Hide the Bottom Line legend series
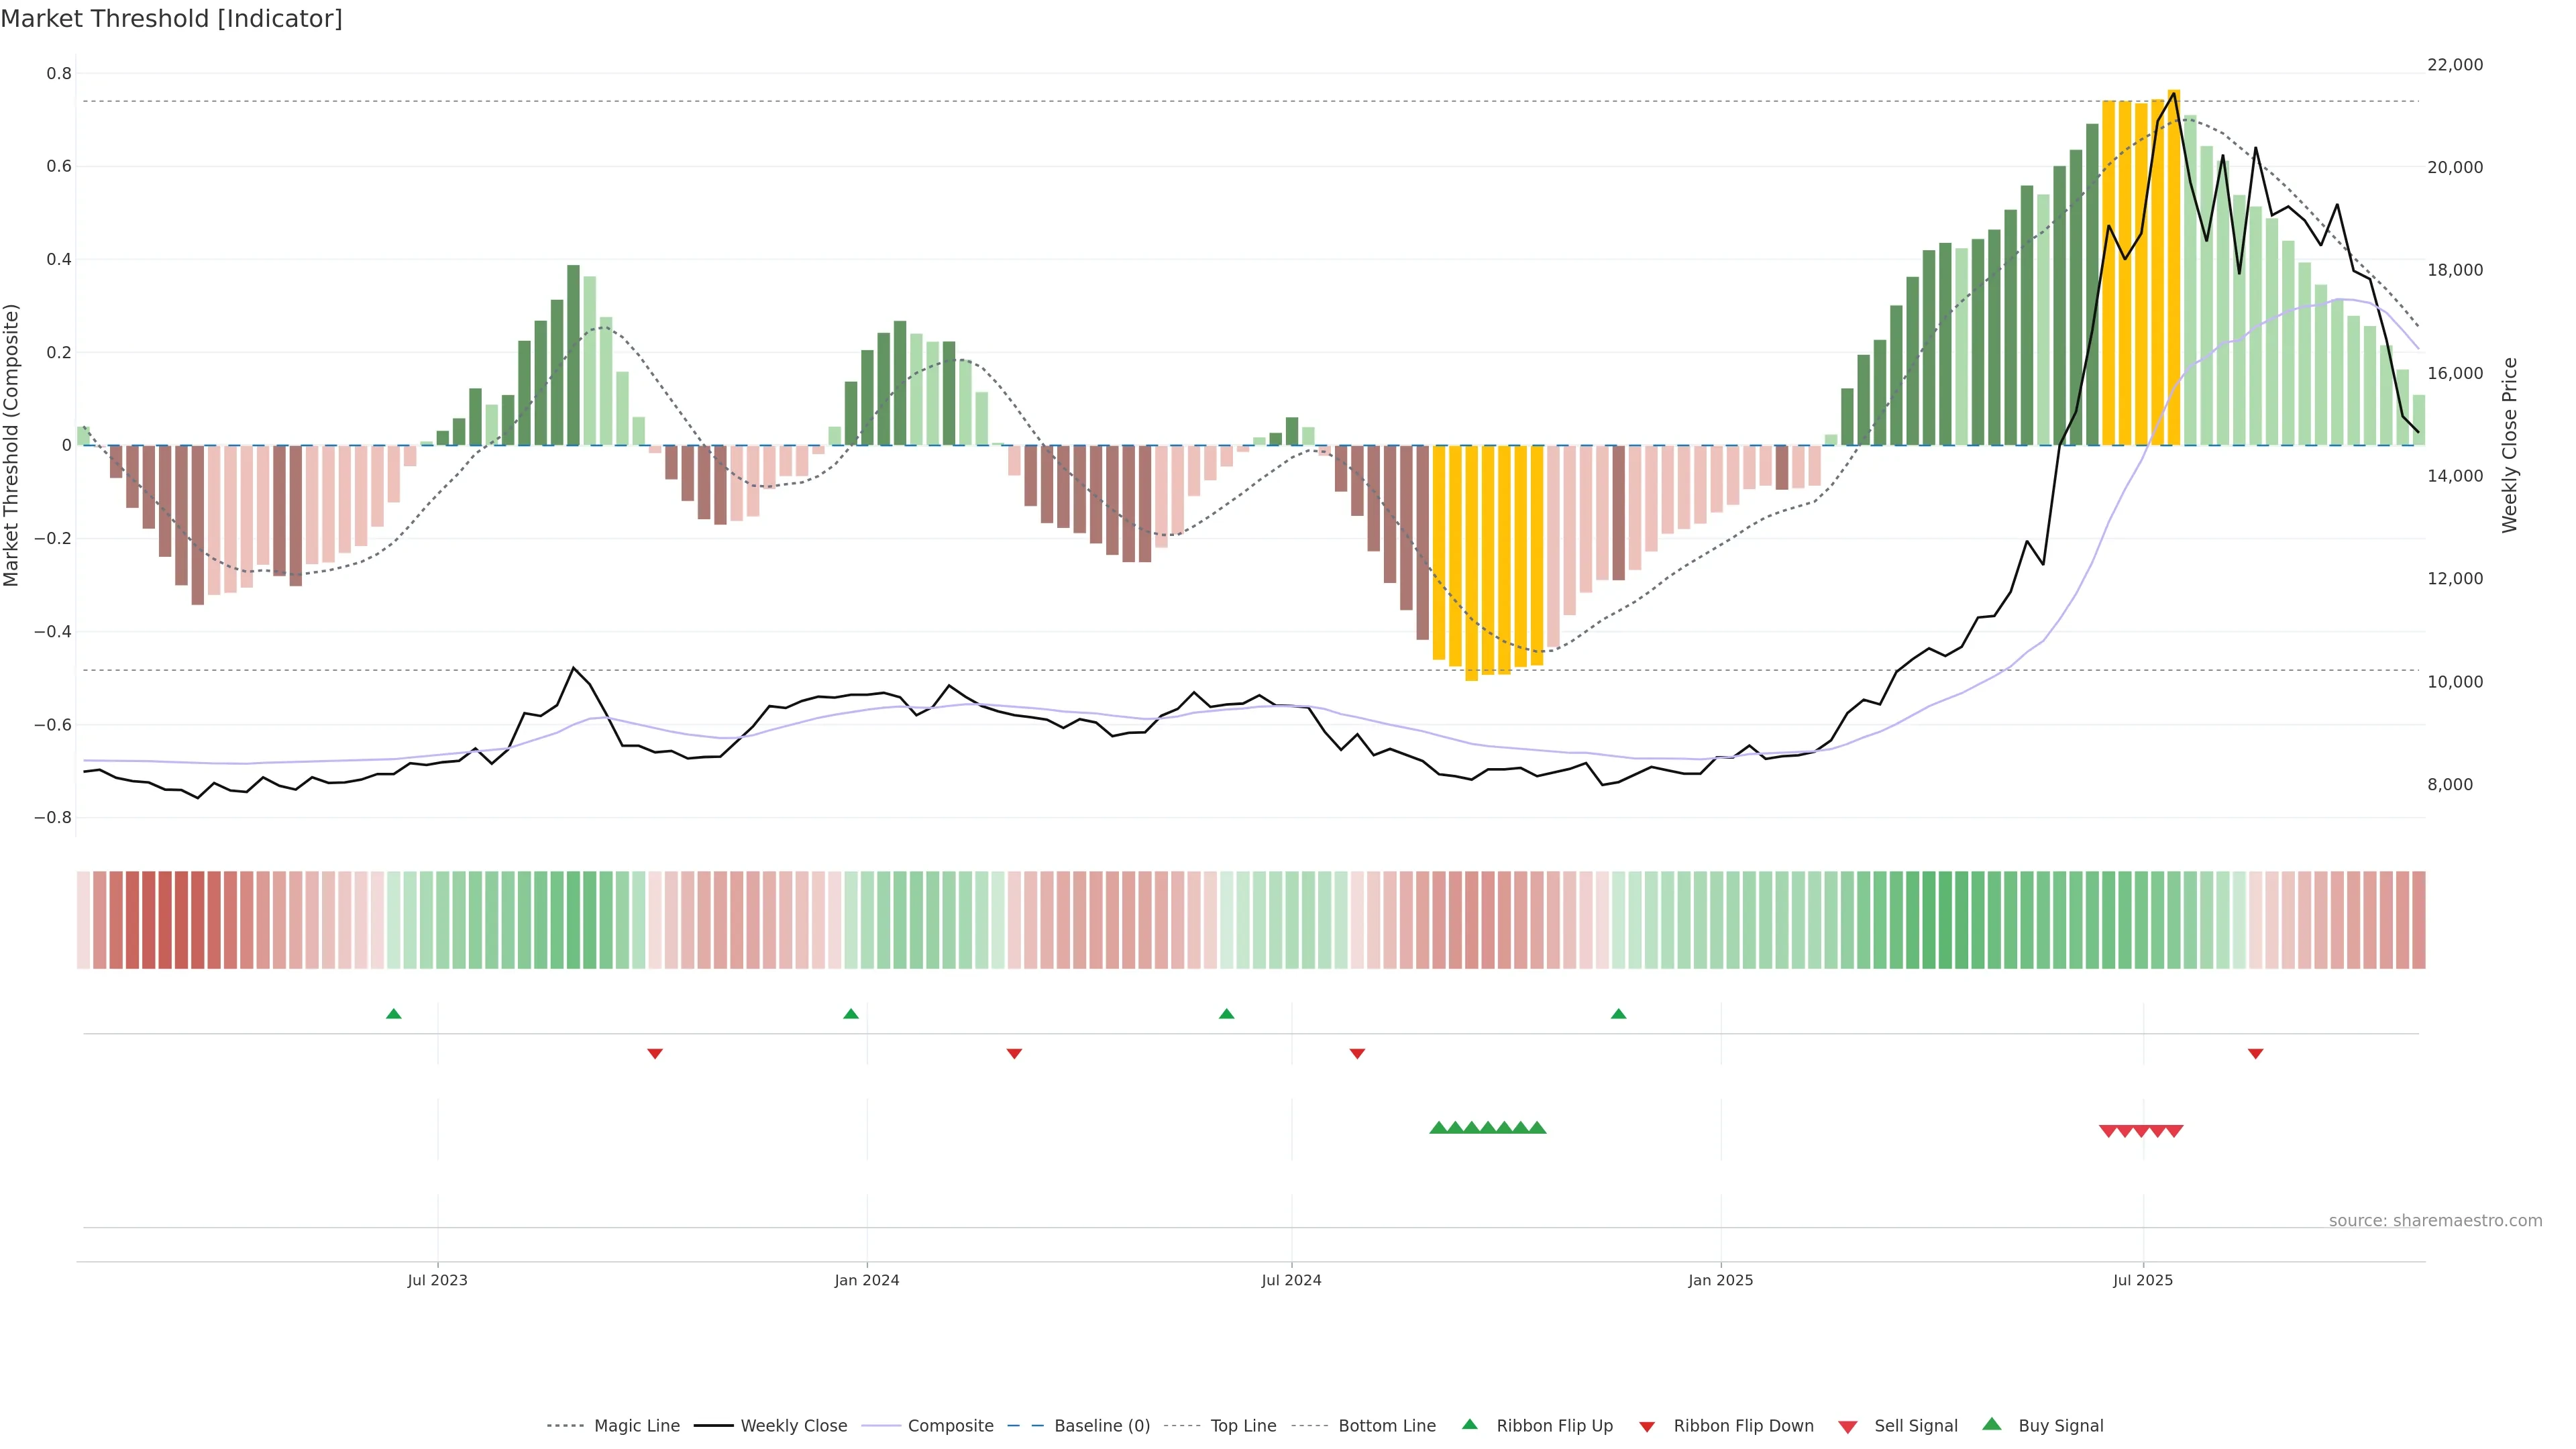Image resolution: width=2576 pixels, height=1449 pixels. (1386, 1426)
